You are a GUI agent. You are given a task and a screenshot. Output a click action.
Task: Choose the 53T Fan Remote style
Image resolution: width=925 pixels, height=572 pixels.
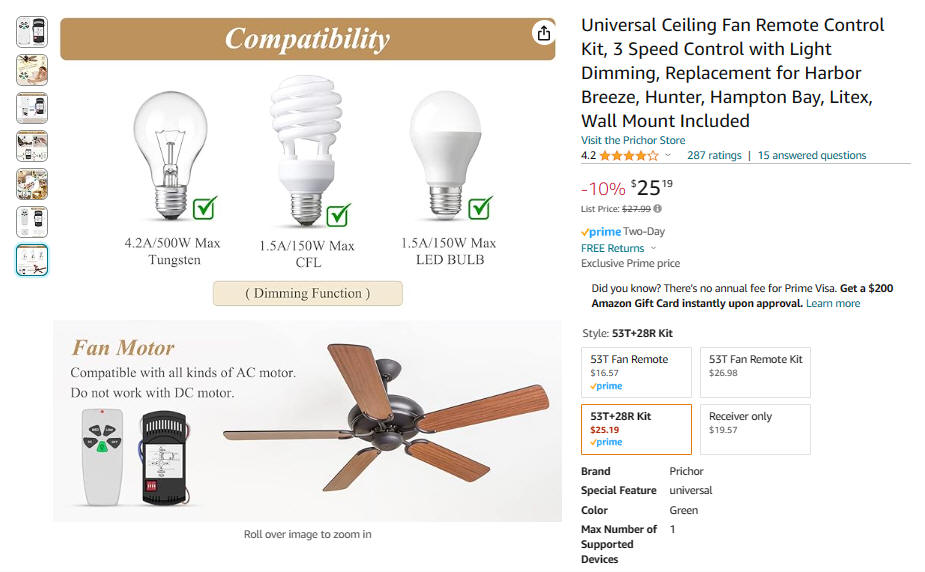click(636, 372)
